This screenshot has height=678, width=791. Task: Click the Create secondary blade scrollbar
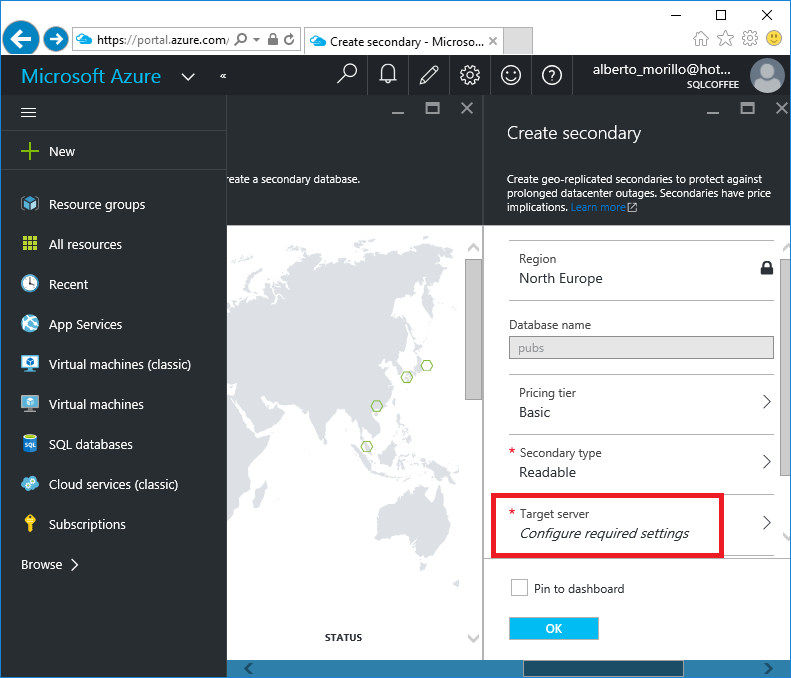[x=785, y=367]
